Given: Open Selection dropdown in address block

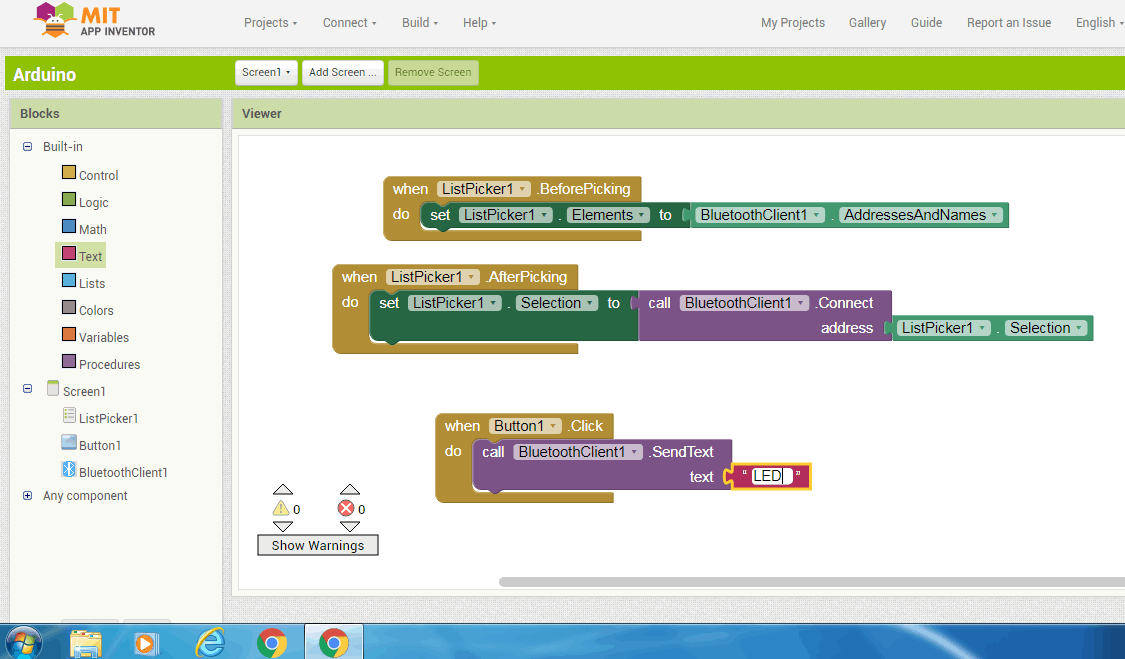Looking at the screenshot, I should click(1045, 328).
